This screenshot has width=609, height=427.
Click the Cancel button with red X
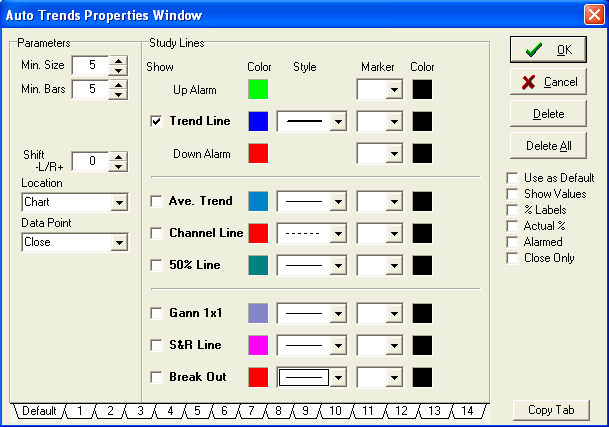549,81
